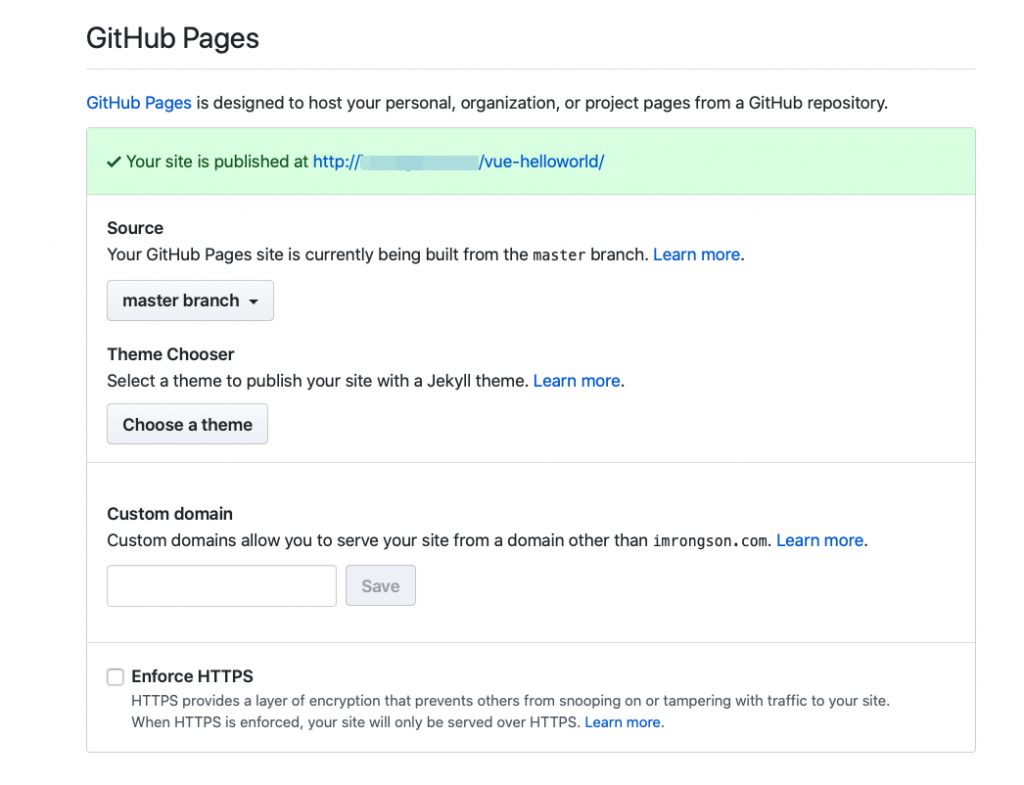Click the imrongson.com domain text
The height and width of the screenshot is (785, 1024).
pos(710,541)
